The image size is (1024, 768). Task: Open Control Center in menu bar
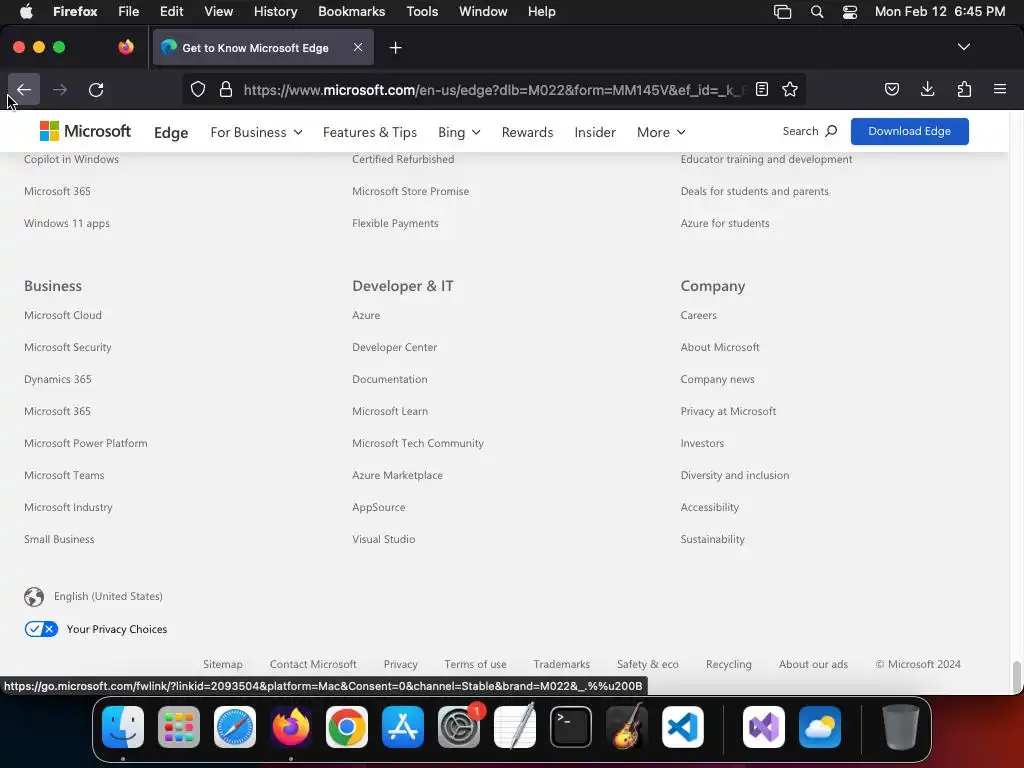pos(850,12)
